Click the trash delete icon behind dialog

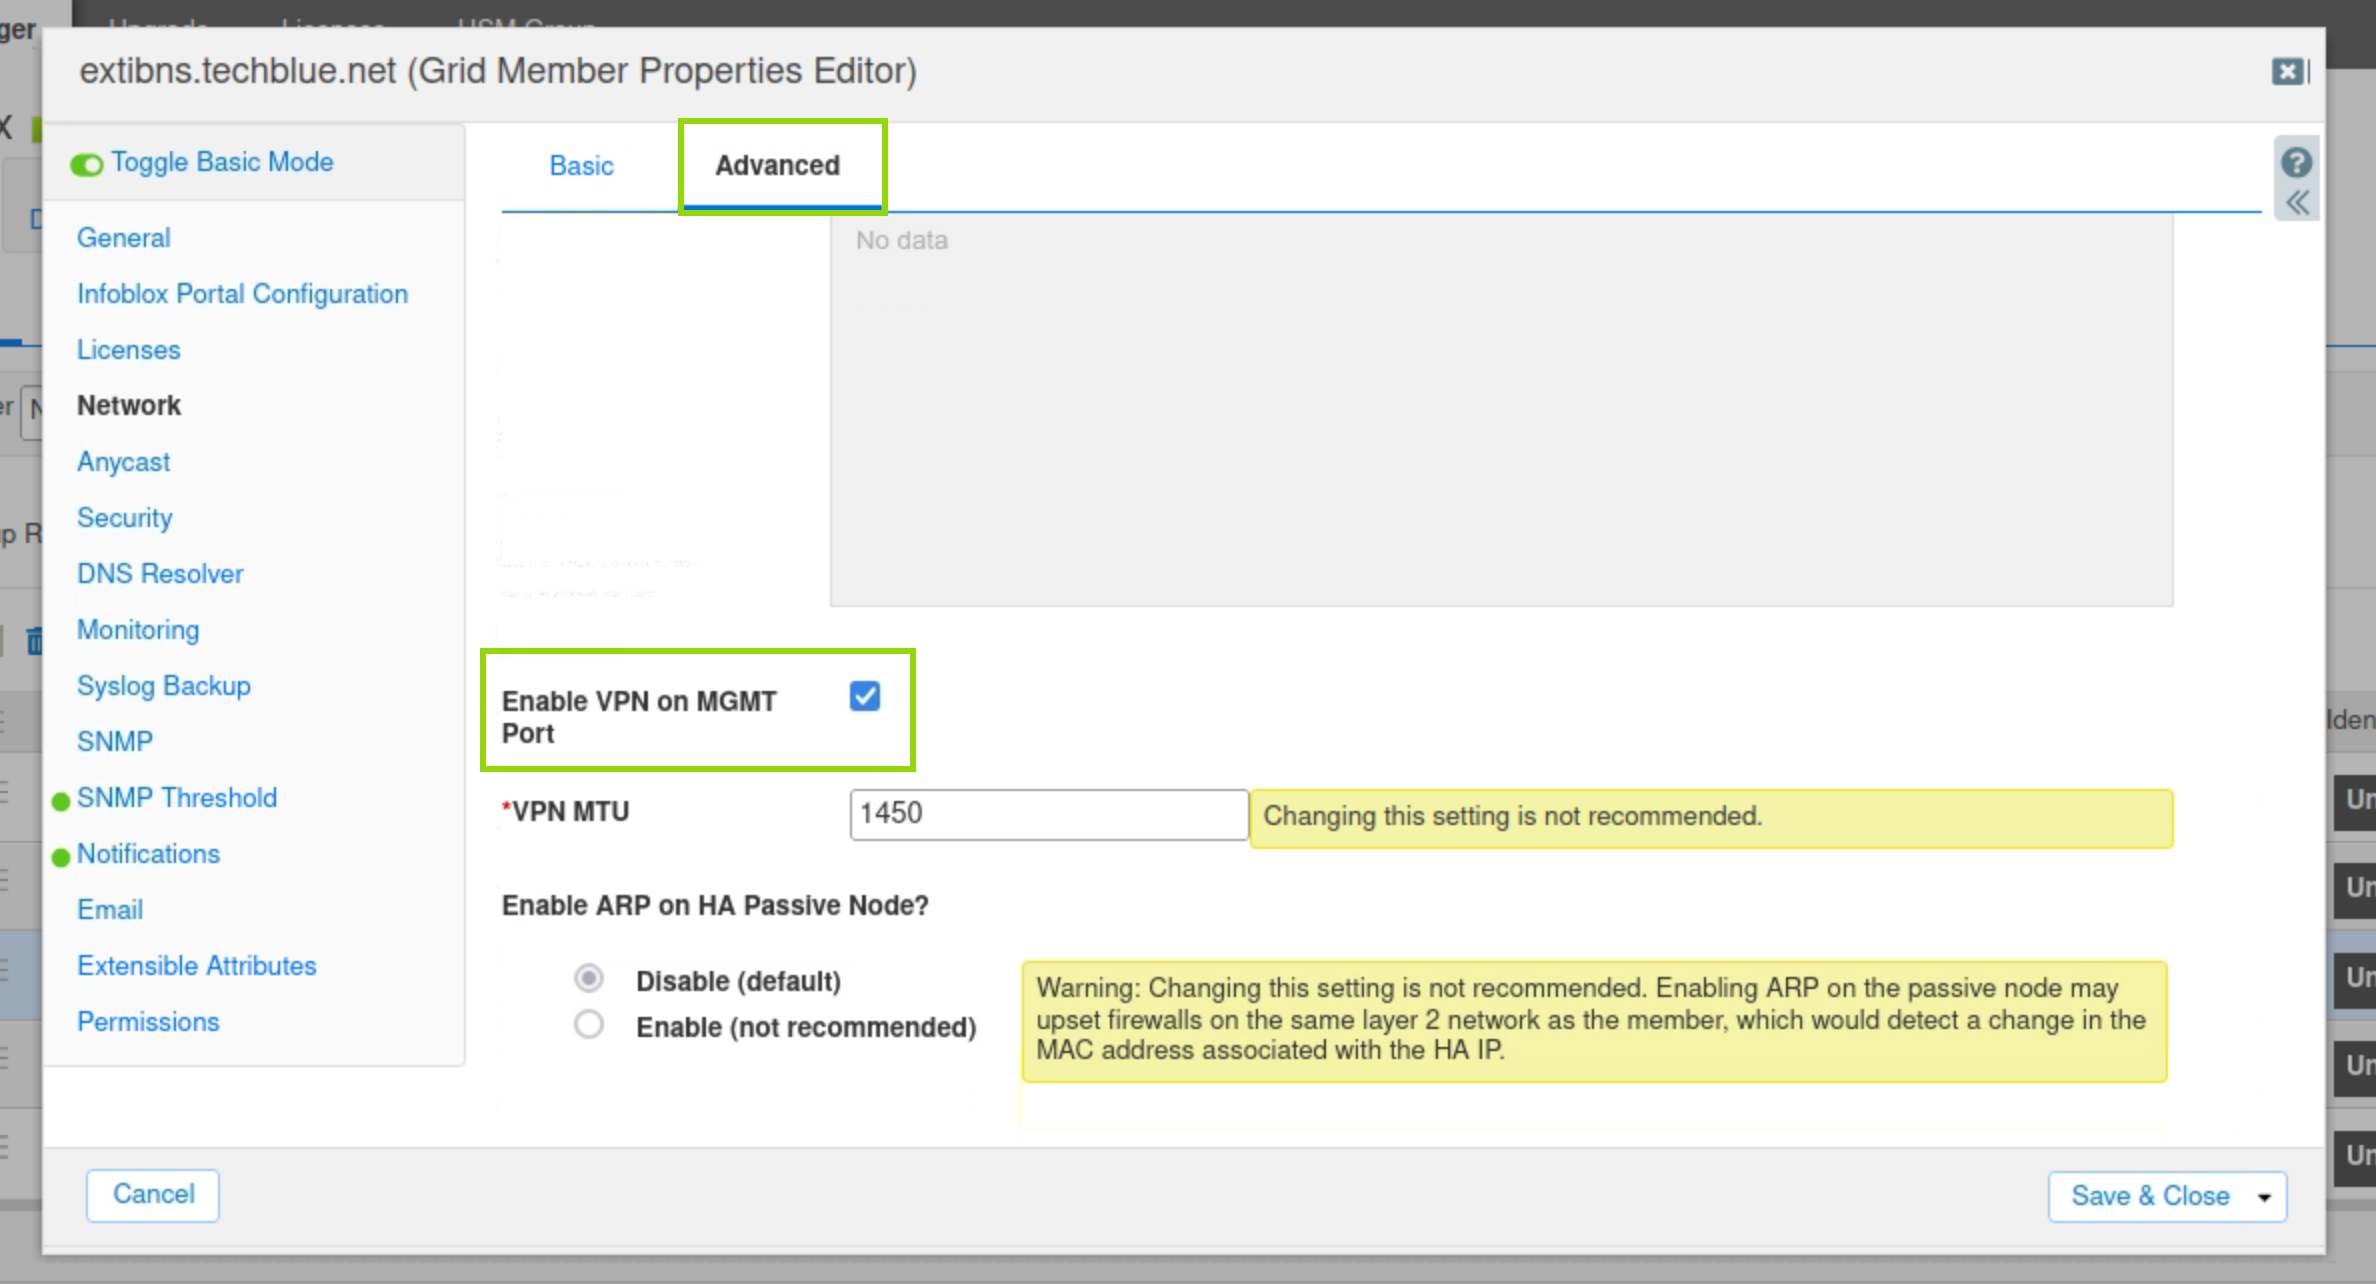tap(34, 640)
